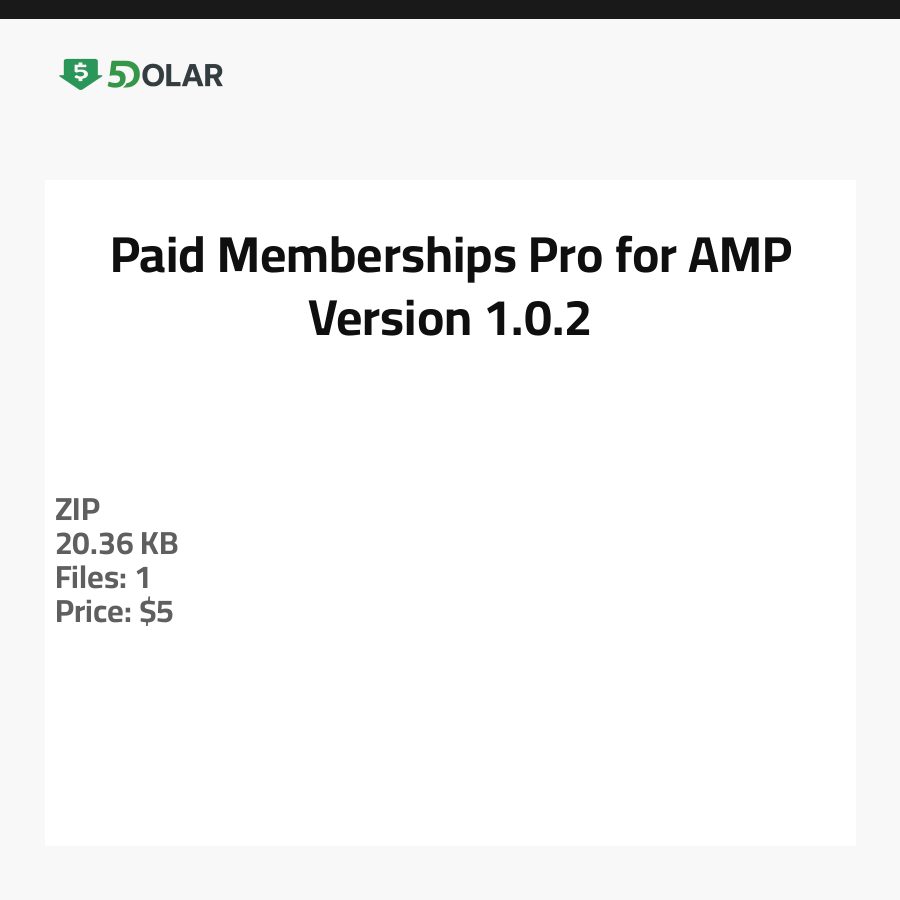Click the file count number 1
Image resolution: width=900 pixels, height=900 pixels.
coord(142,578)
